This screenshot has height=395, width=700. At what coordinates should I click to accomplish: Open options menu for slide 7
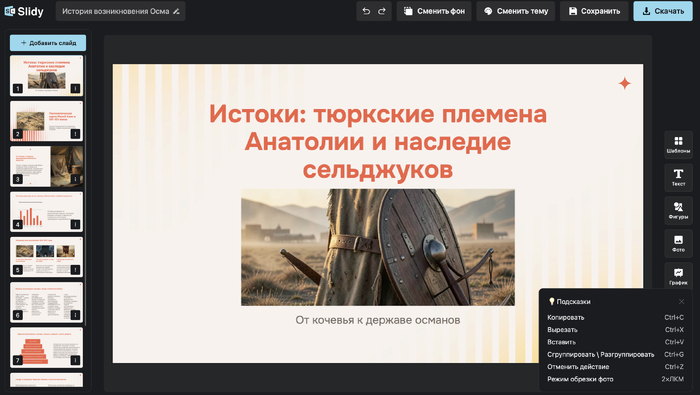(x=75, y=360)
